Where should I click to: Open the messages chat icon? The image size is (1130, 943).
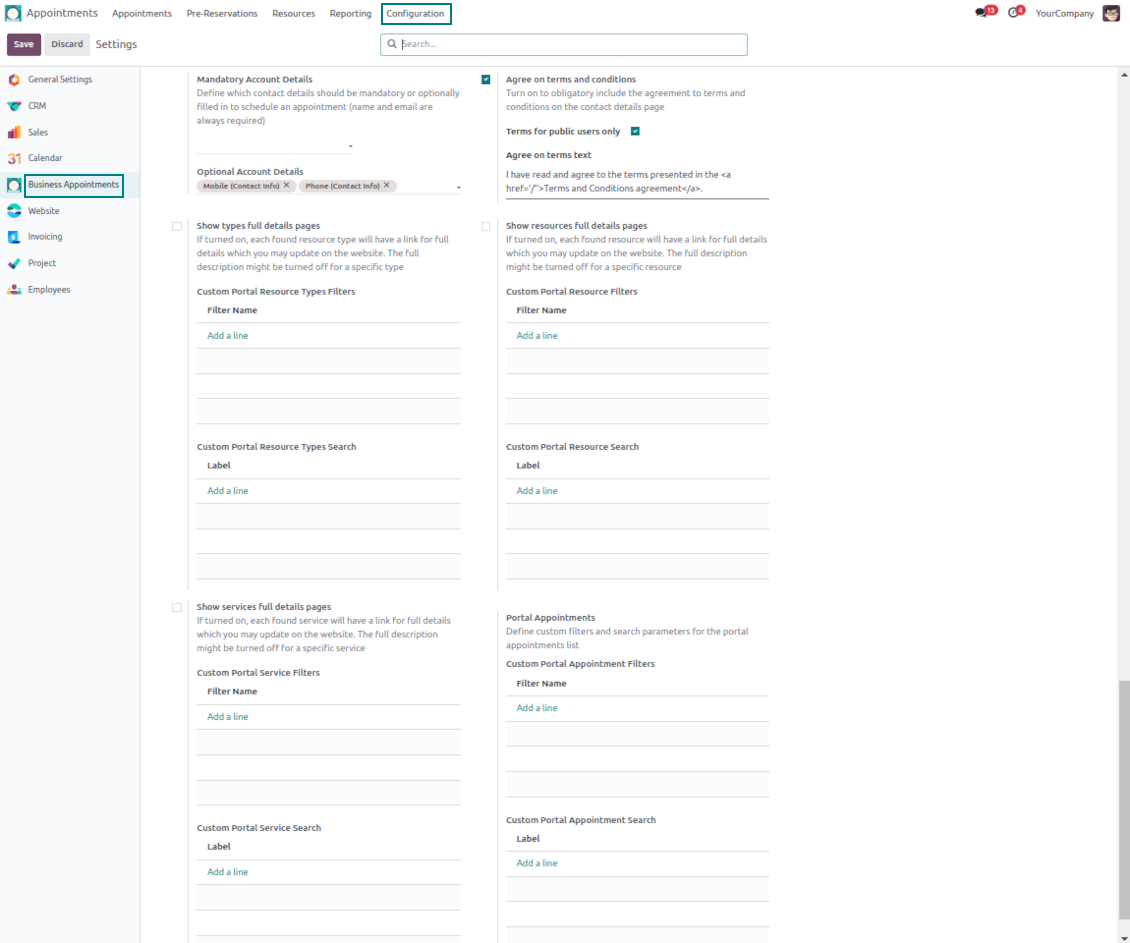tap(982, 13)
